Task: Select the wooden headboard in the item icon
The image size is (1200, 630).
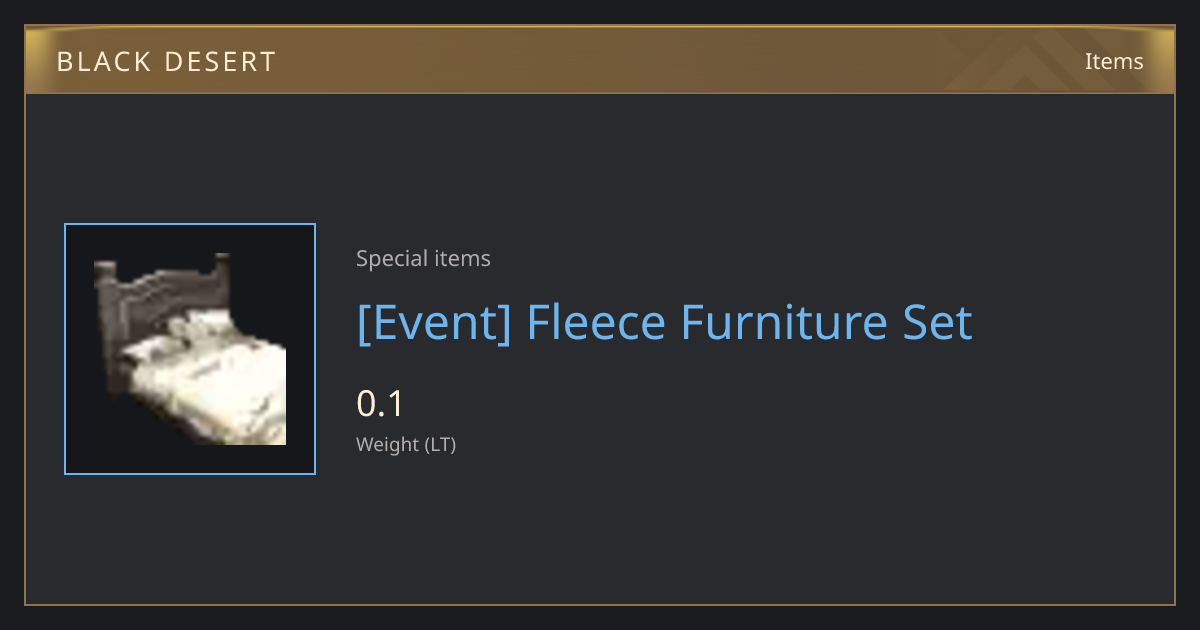Action: coord(160,296)
